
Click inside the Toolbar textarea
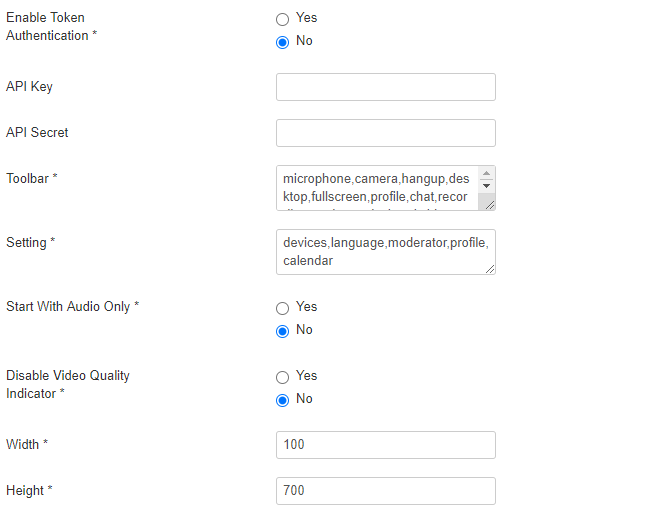pos(376,188)
